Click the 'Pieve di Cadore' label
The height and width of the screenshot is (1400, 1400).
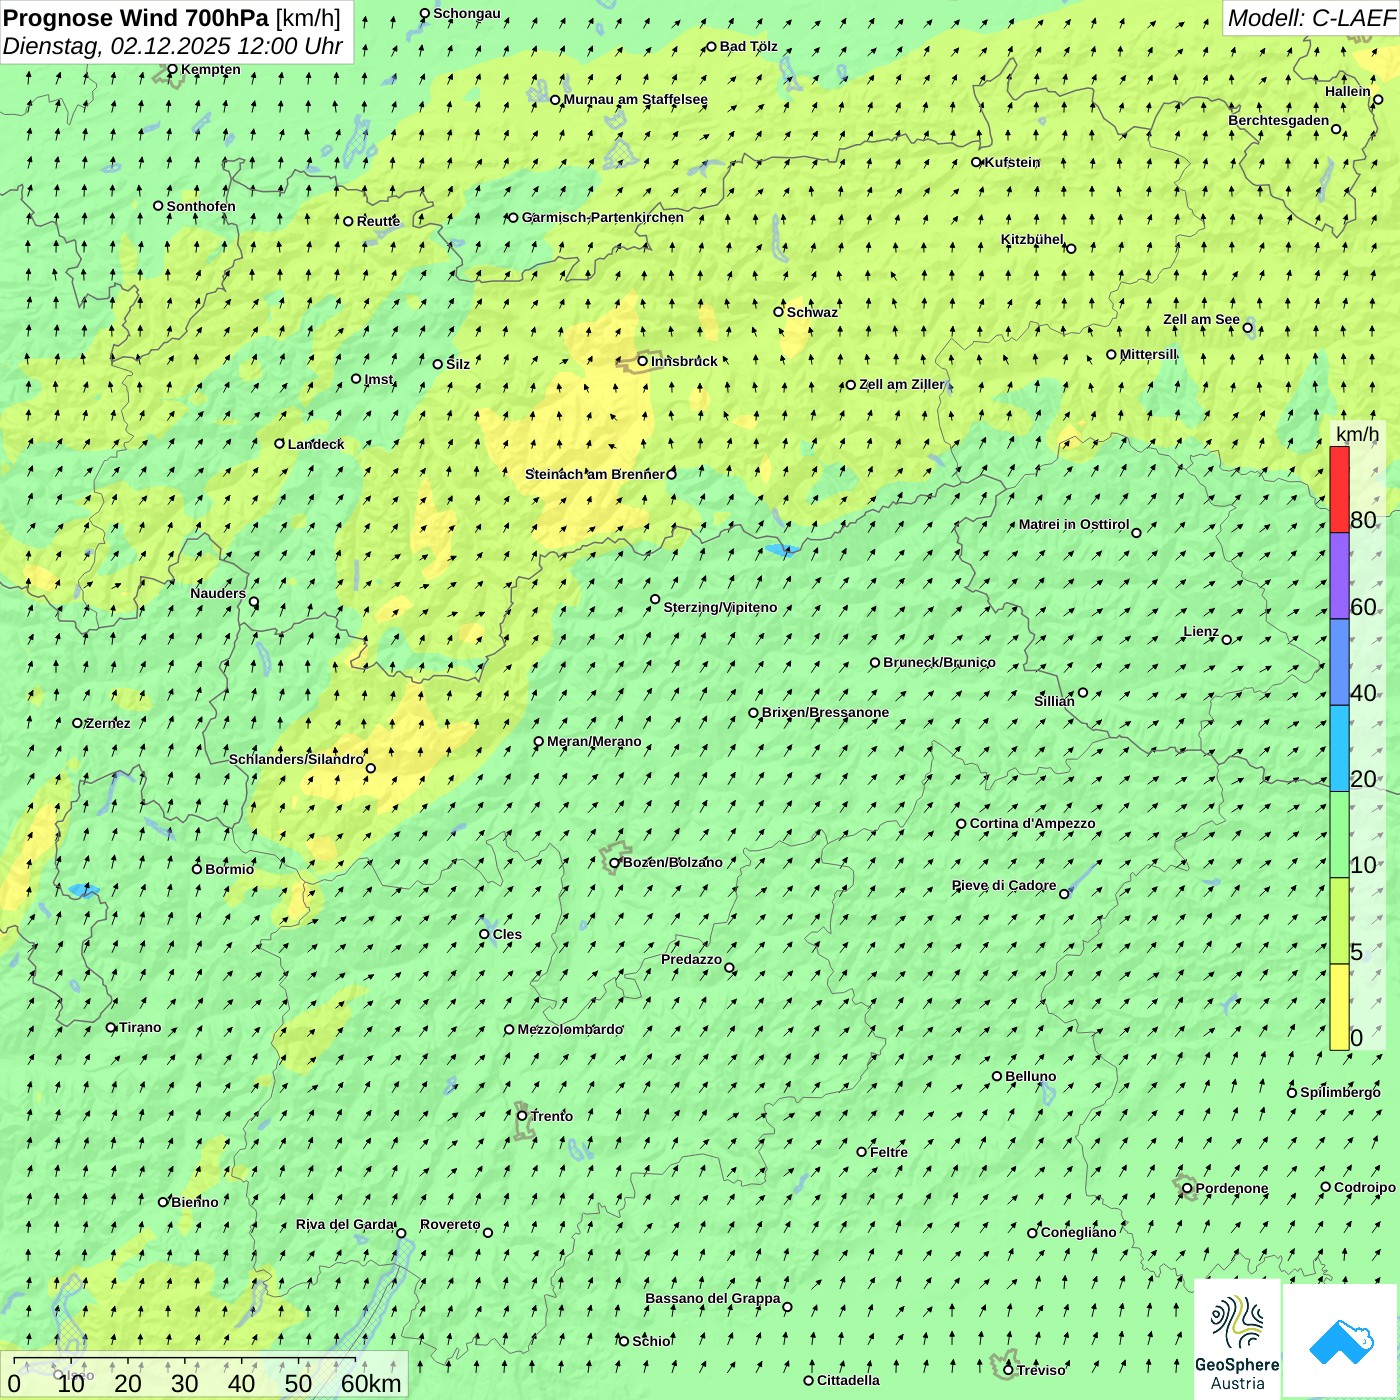(x=1004, y=885)
